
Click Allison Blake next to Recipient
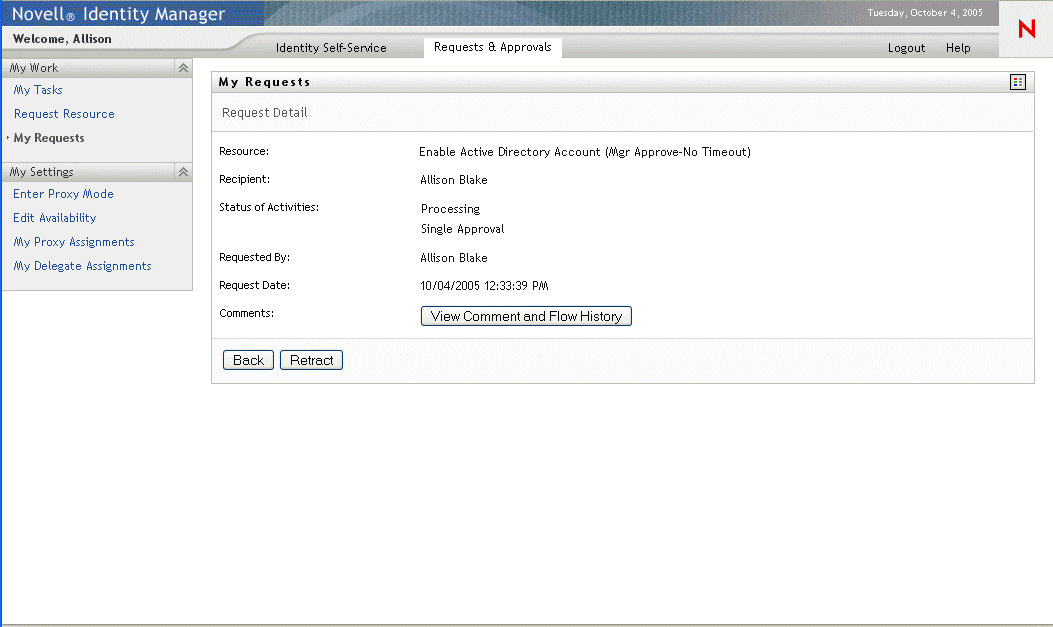coord(453,180)
